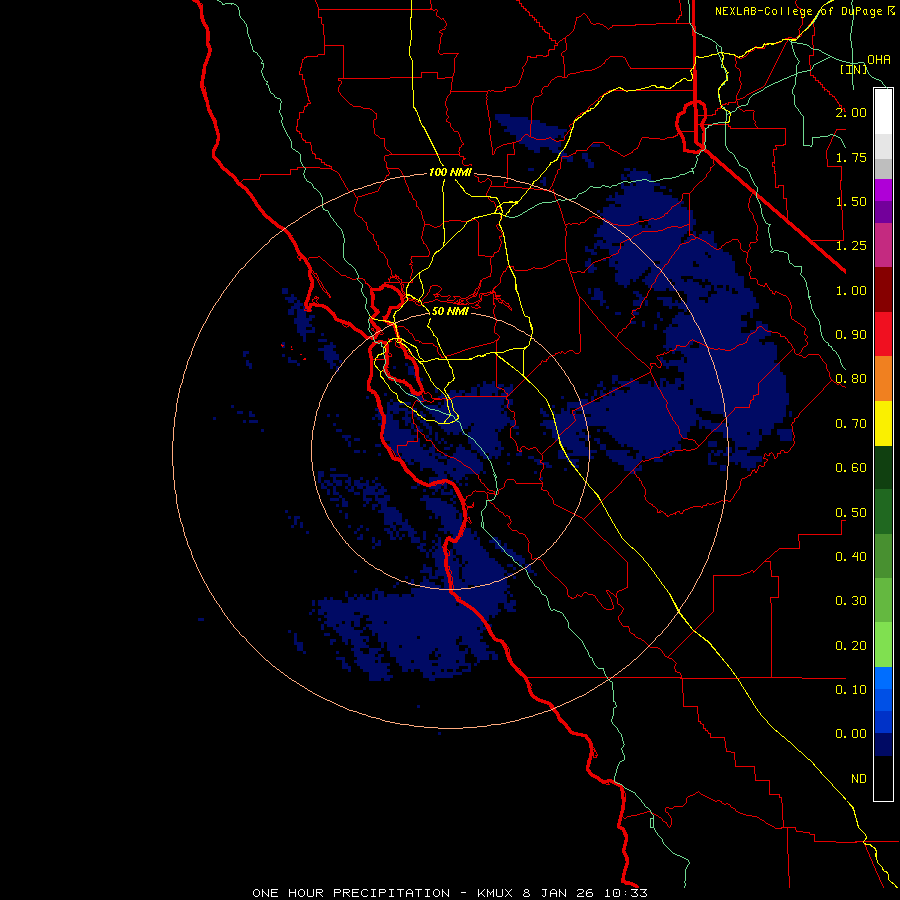The width and height of the screenshot is (900, 900).
Task: Click the '1.00' scale value
Action: click(x=851, y=290)
